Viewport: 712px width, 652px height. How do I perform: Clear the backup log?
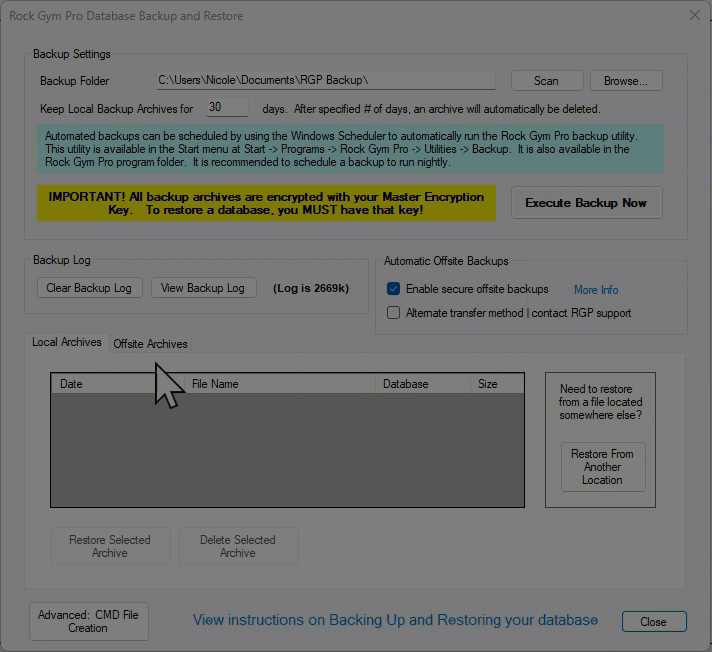point(89,288)
